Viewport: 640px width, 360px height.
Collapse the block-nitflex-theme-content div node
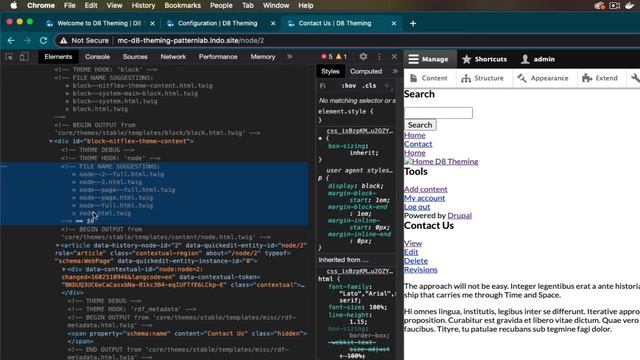point(51,141)
